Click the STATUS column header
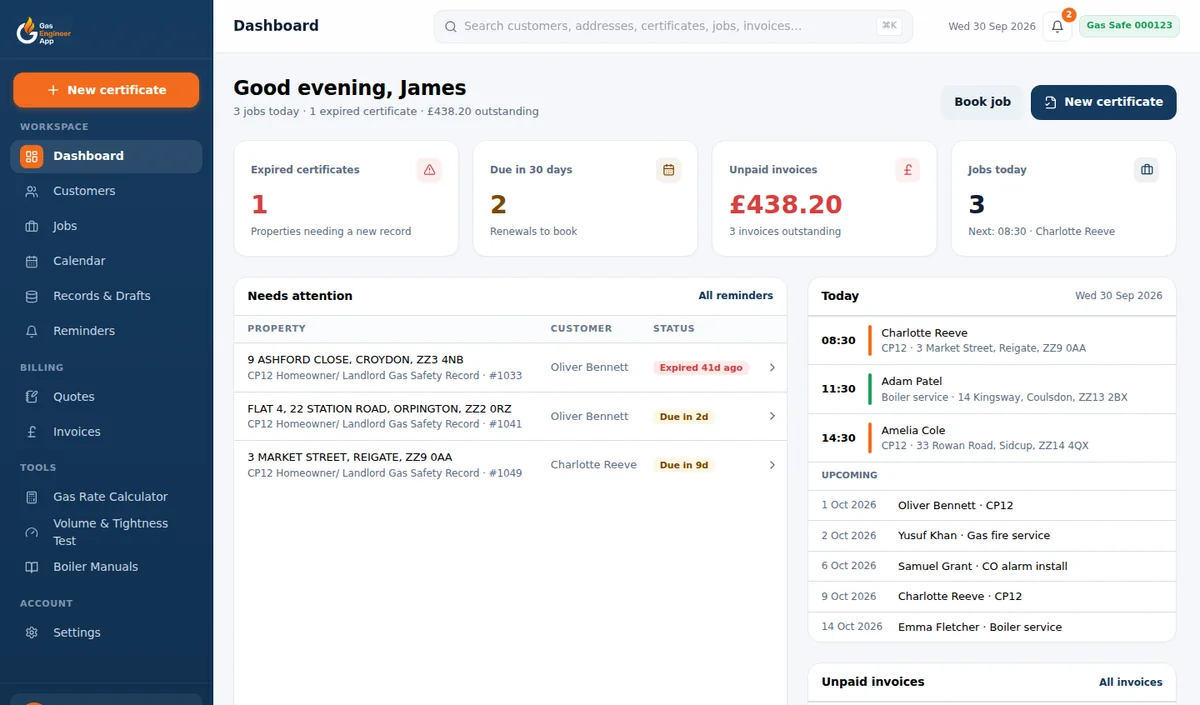This screenshot has height=705, width=1200. point(674,329)
